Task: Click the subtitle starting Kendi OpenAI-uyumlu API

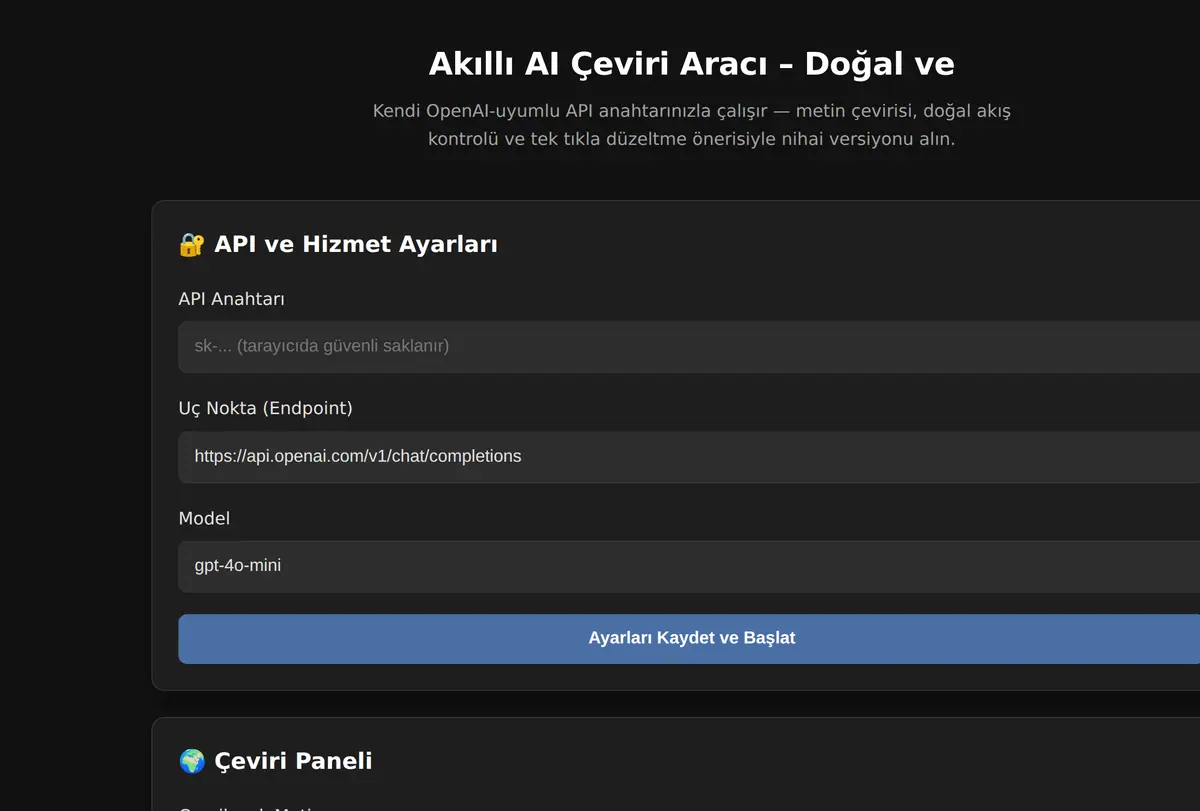Action: [691, 125]
